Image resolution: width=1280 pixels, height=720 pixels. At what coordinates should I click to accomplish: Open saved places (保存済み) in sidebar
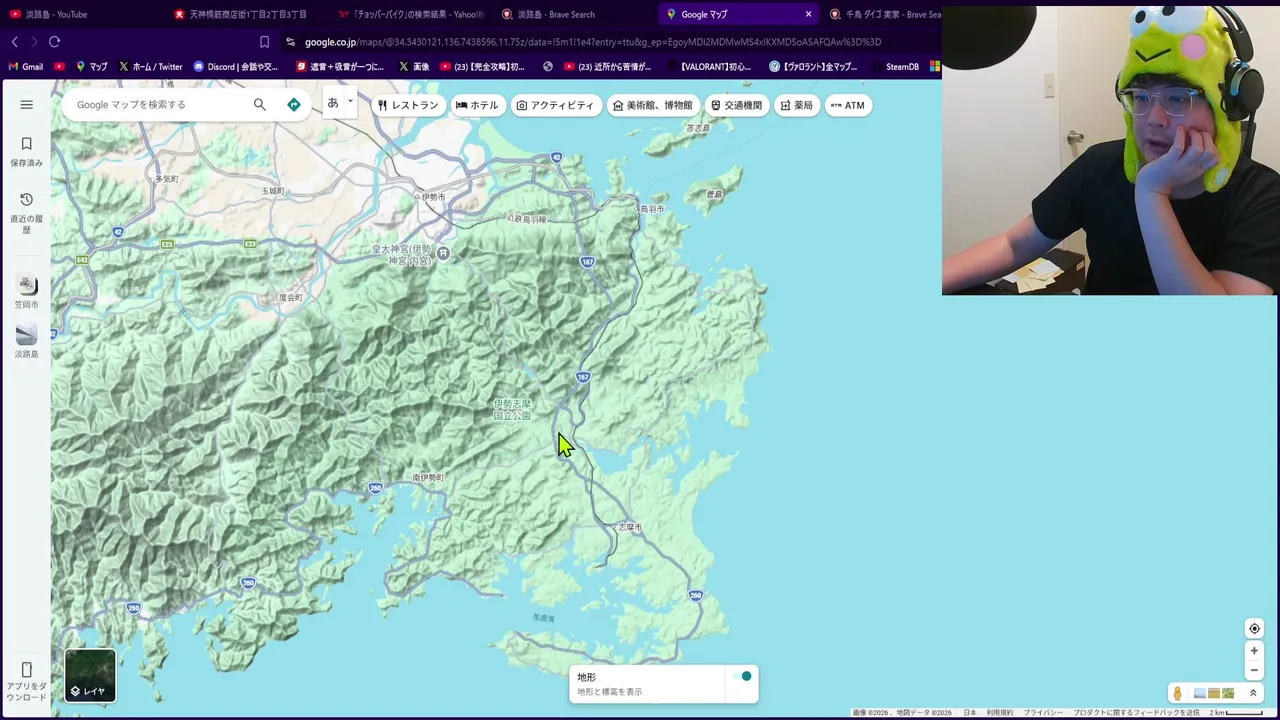27,151
